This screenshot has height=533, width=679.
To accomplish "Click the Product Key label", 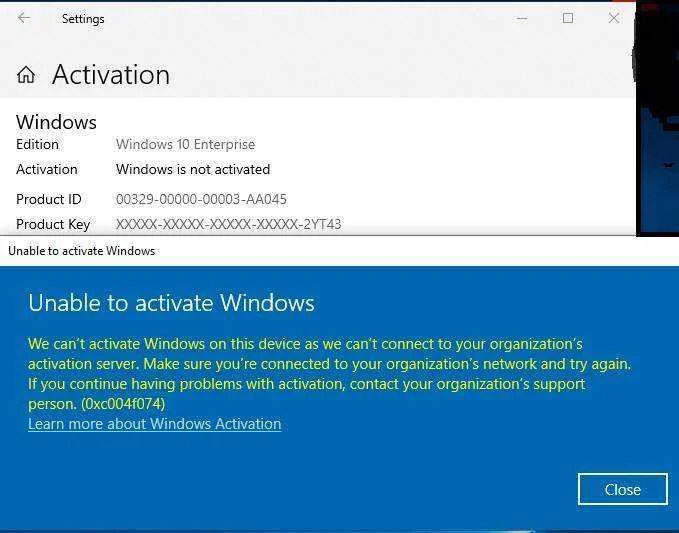I will click(53, 224).
